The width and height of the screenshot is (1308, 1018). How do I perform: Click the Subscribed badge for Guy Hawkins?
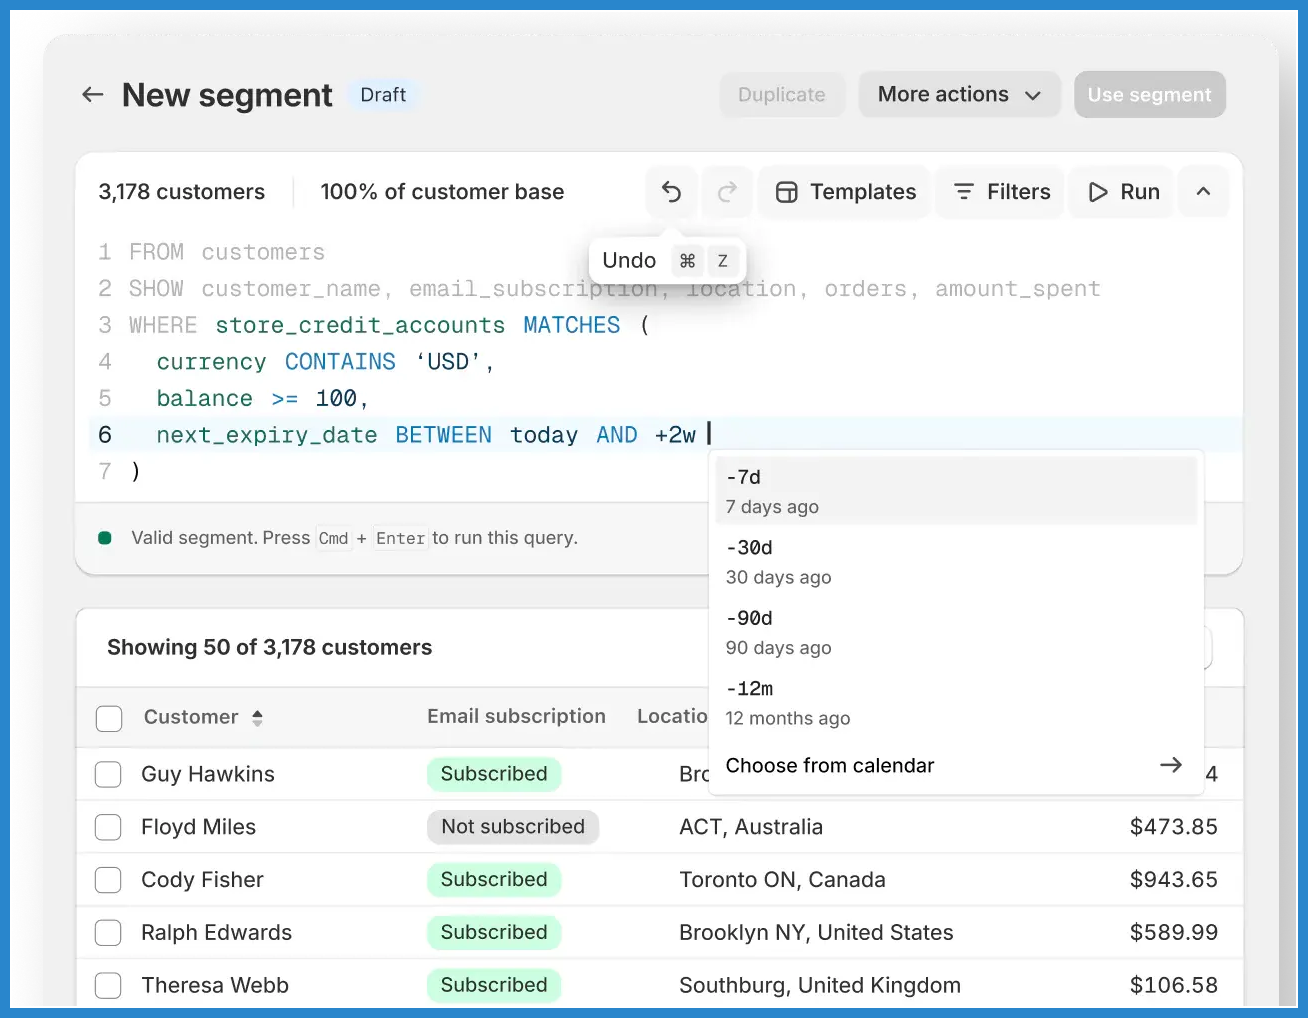pos(494,774)
